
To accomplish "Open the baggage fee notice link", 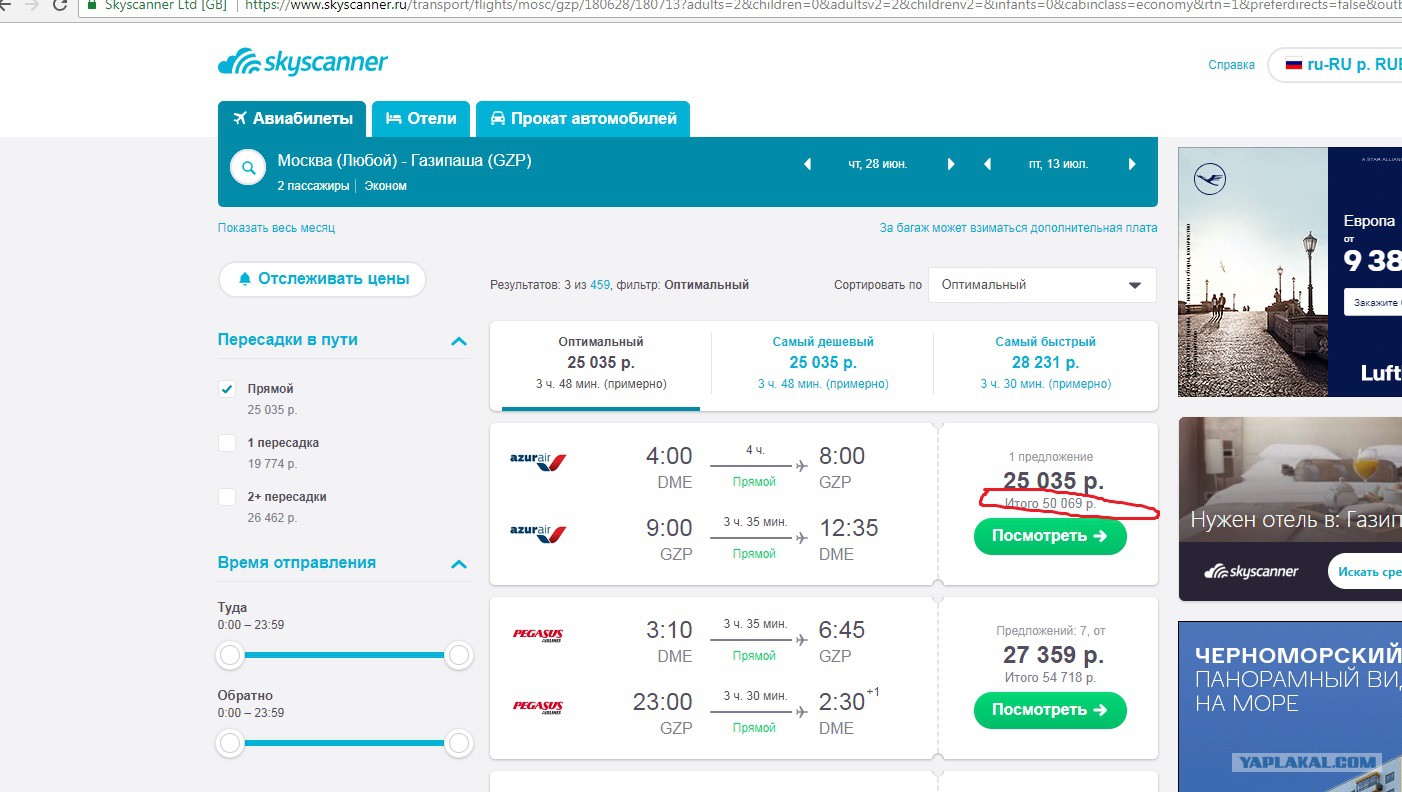I will pyautogui.click(x=1018, y=228).
